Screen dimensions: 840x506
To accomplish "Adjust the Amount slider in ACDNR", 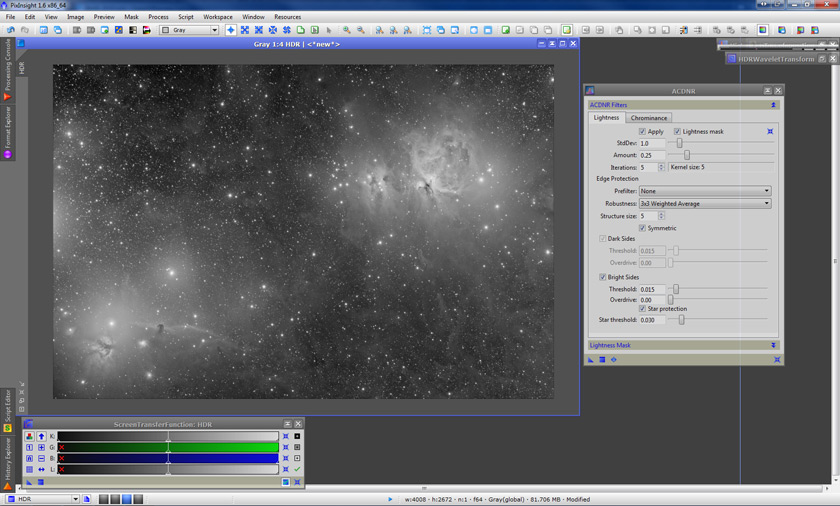I will (686, 155).
